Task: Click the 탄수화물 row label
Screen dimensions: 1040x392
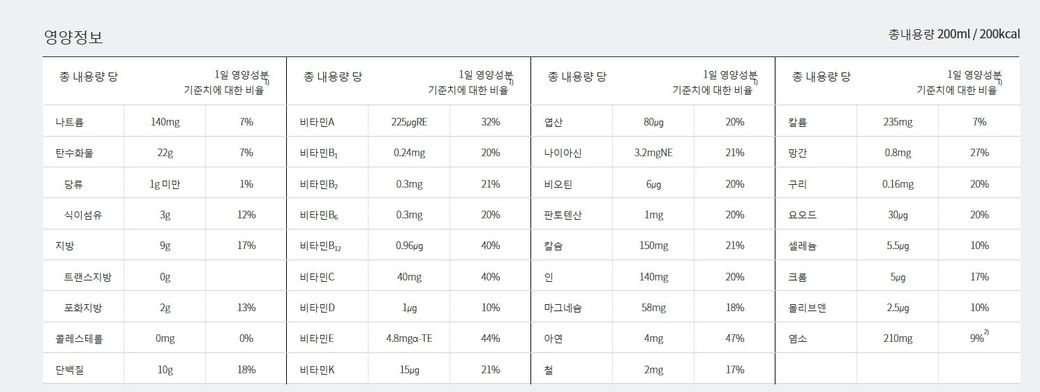Action: point(74,153)
